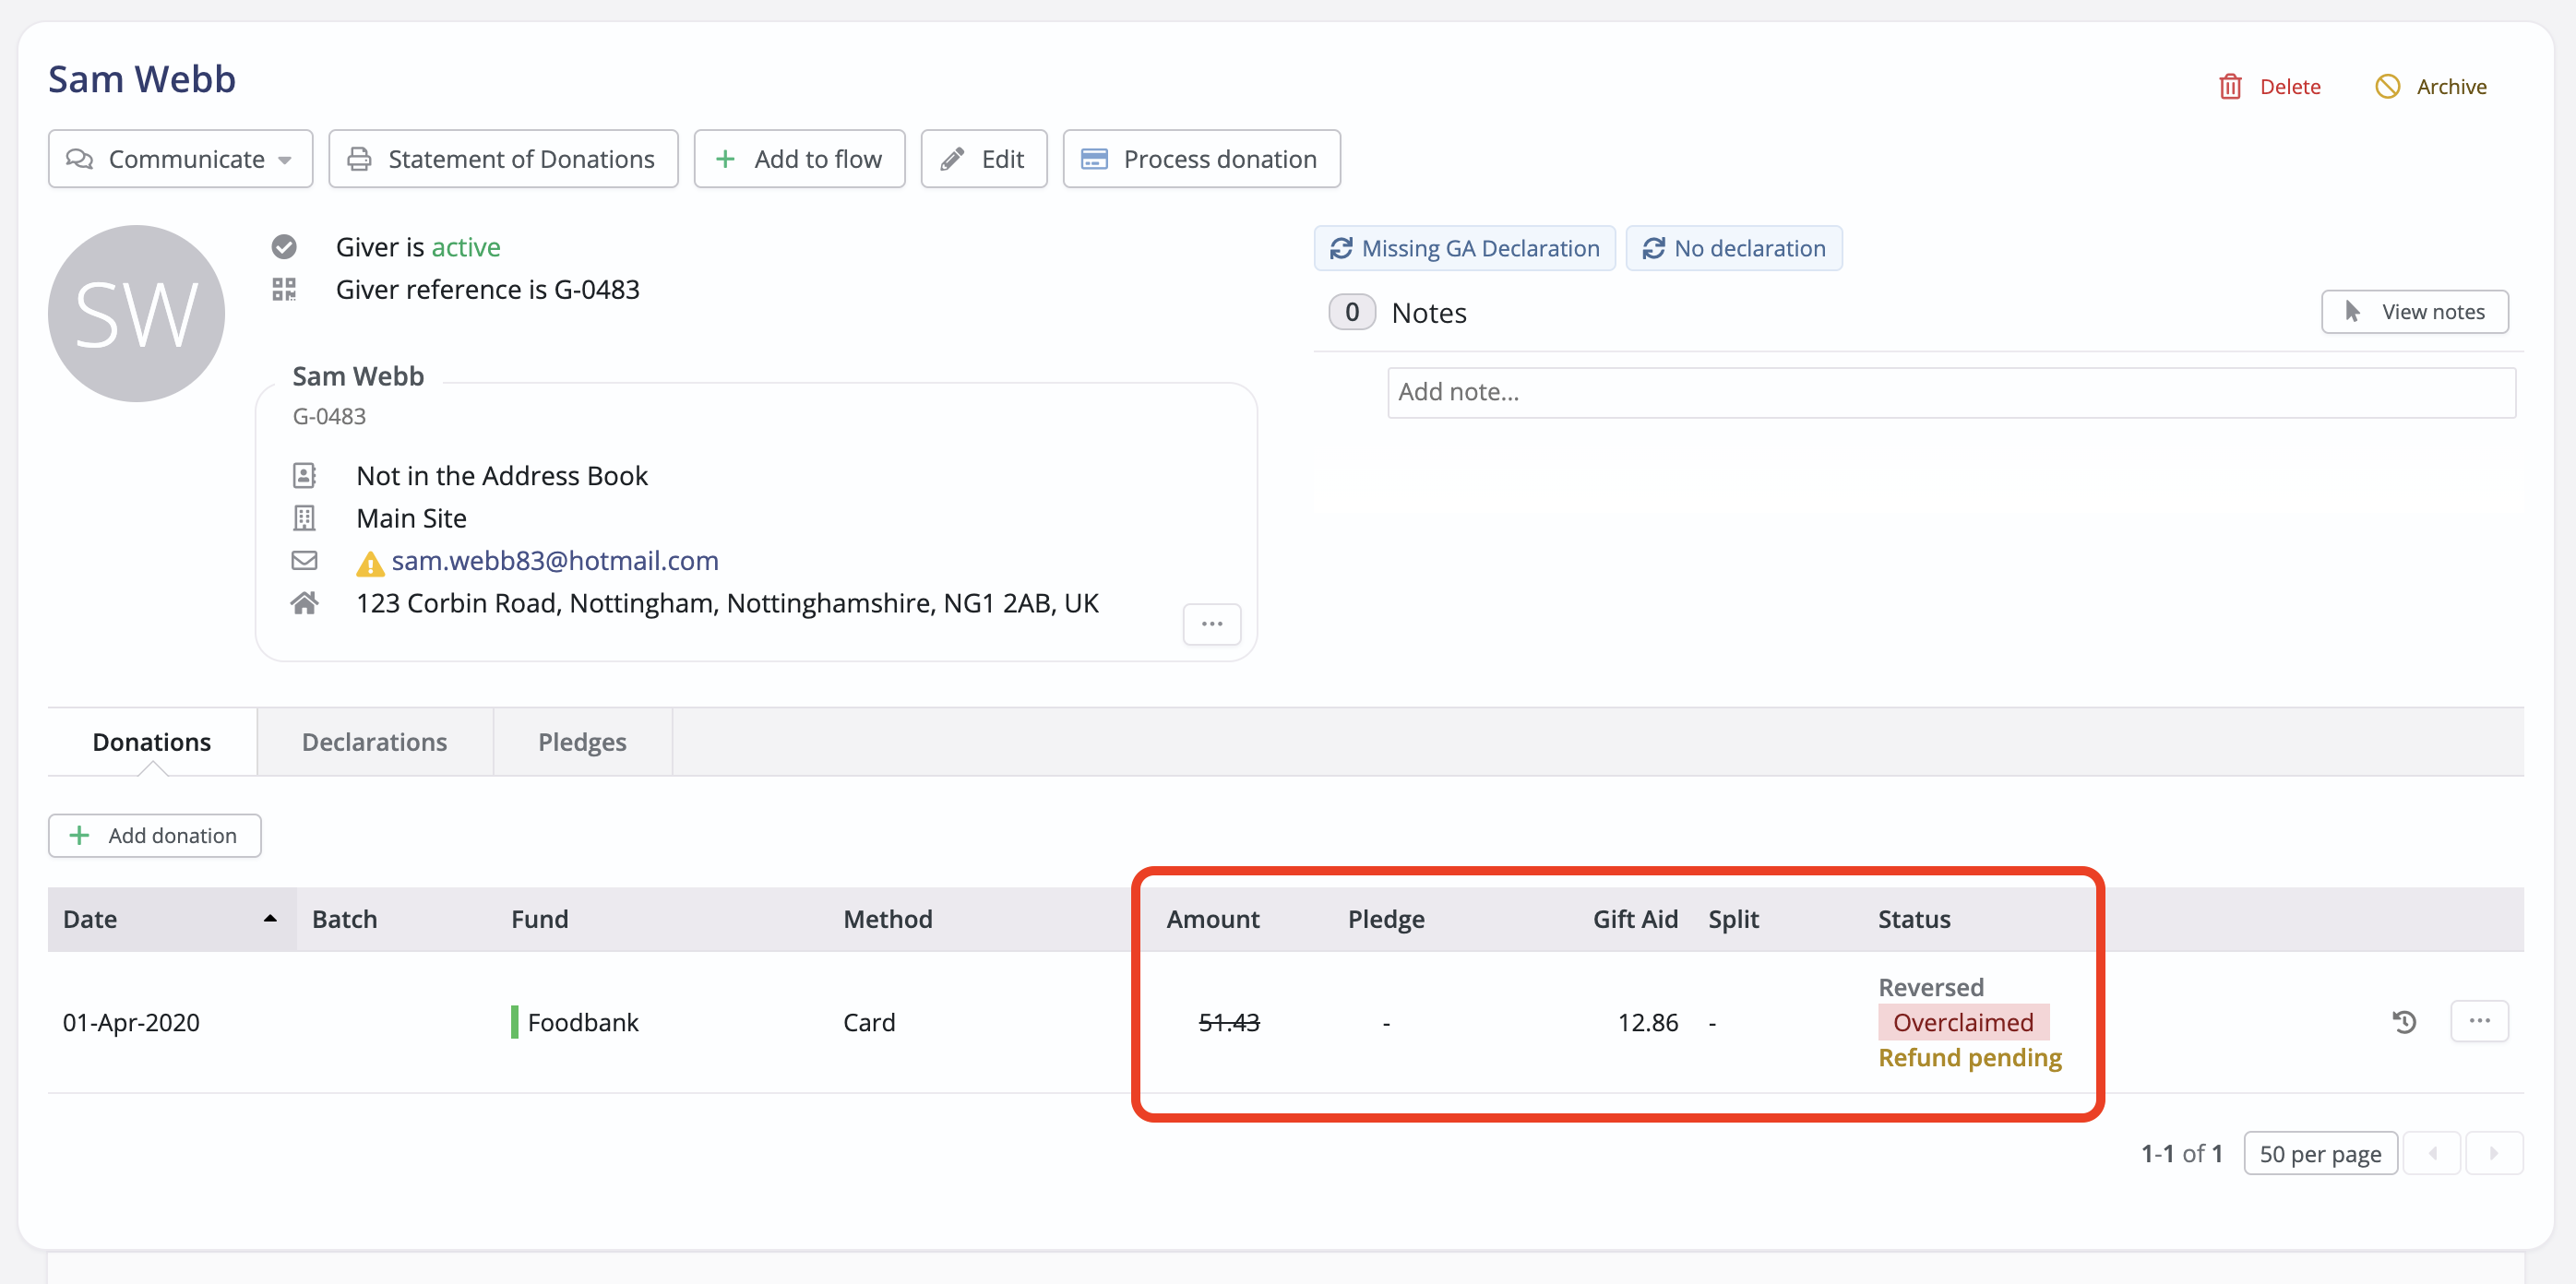2576x1284 pixels.
Task: Click the Statement of Donations button
Action: coord(503,159)
